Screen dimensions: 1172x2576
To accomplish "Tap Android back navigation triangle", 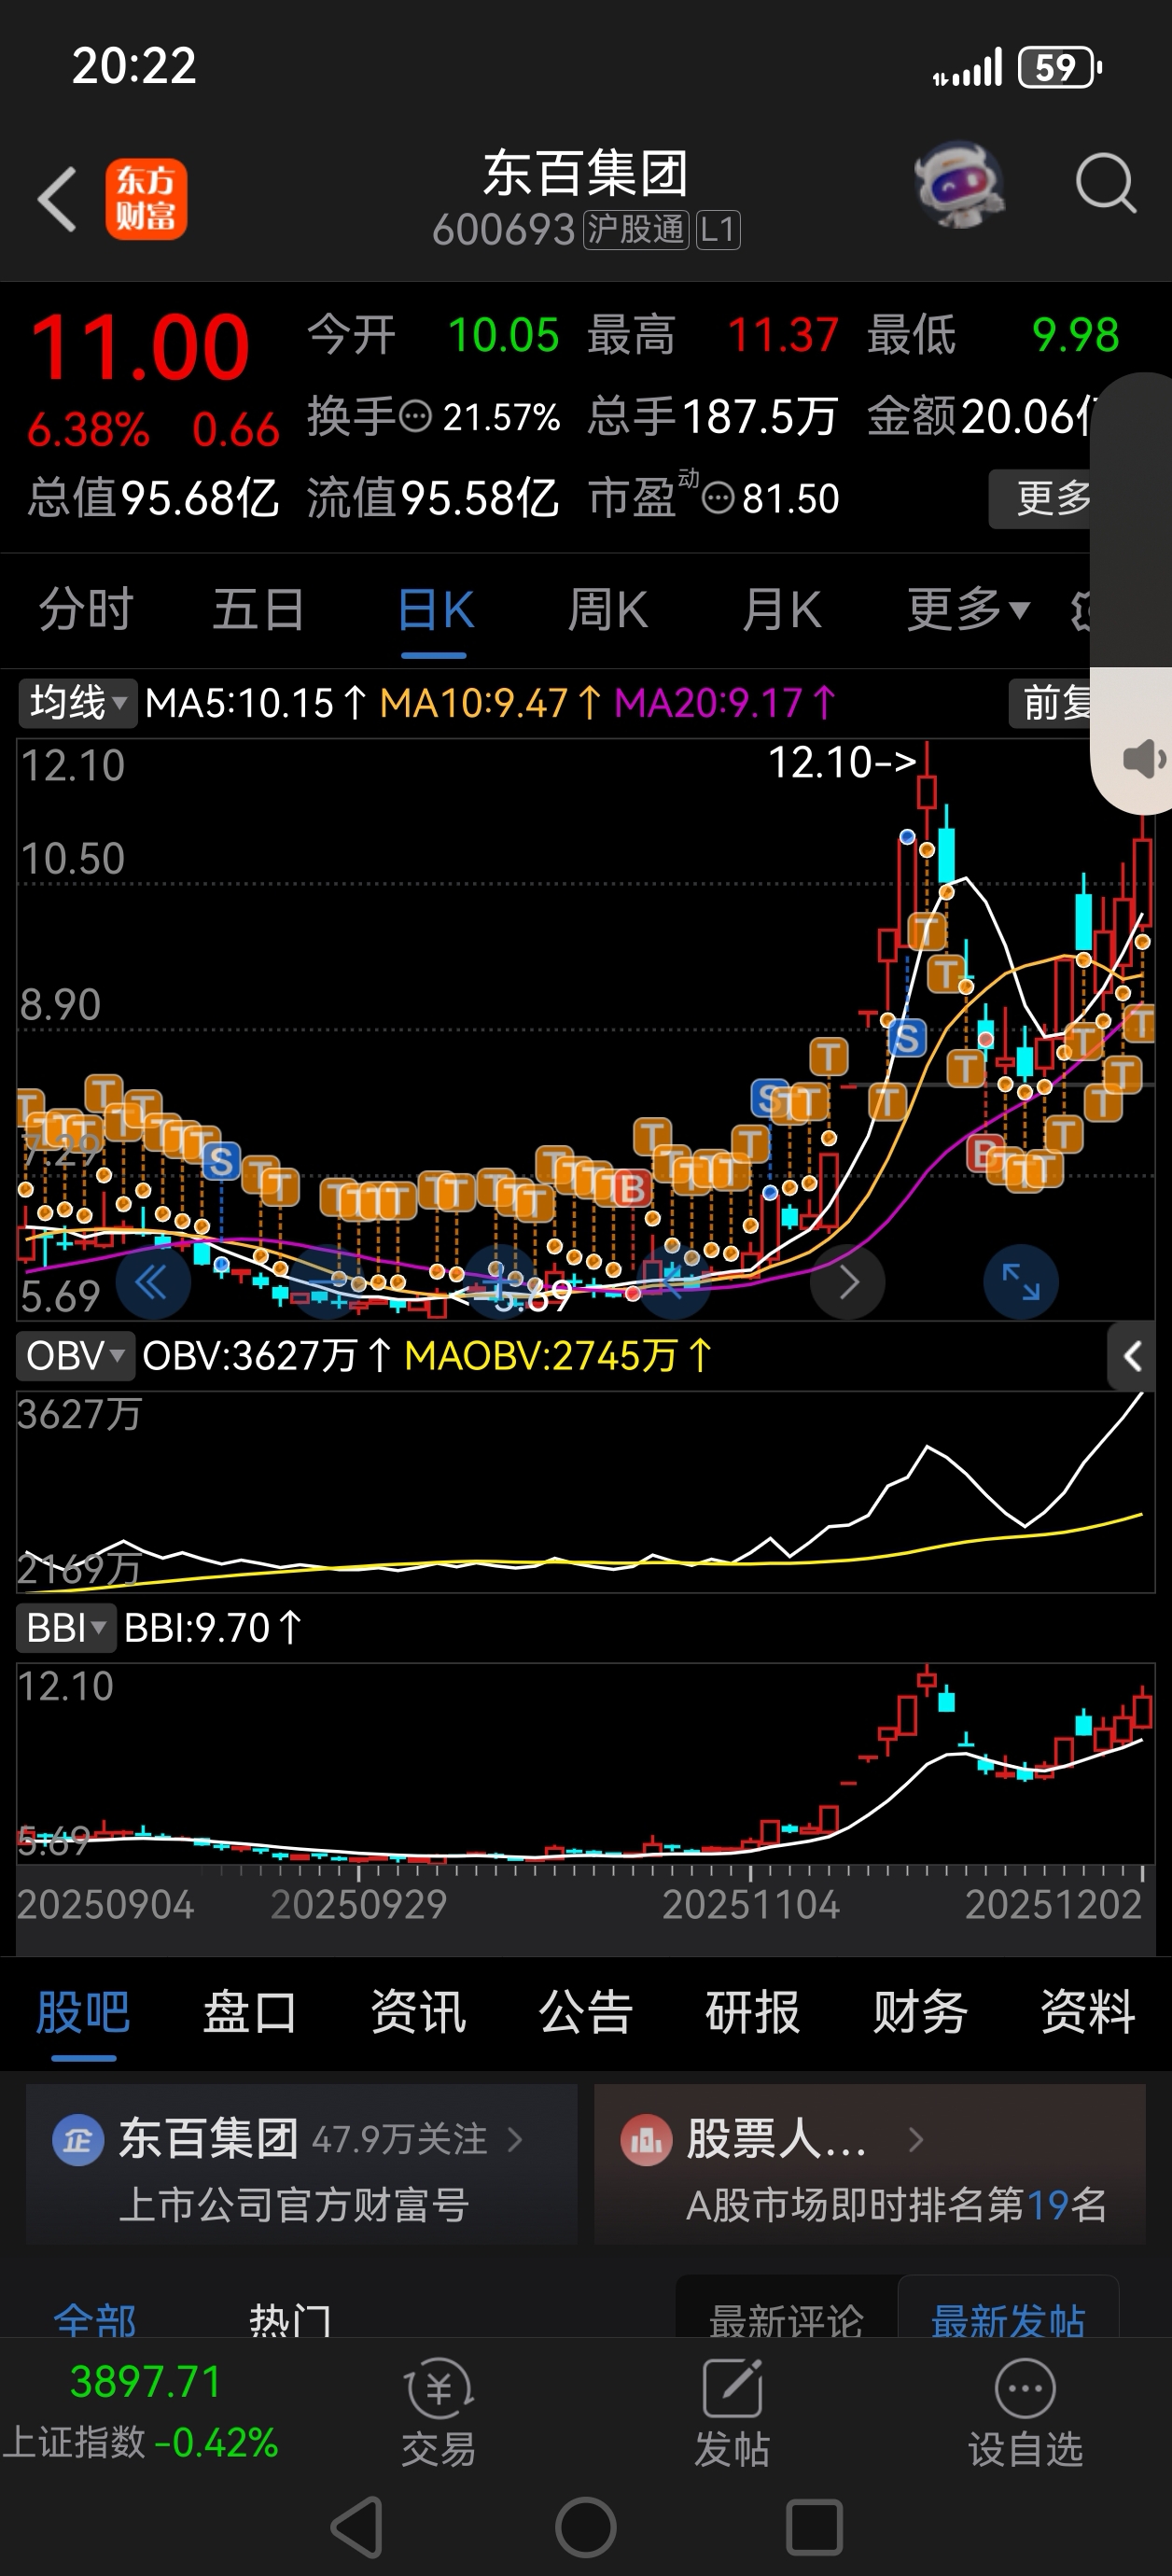I will tap(357, 2527).
